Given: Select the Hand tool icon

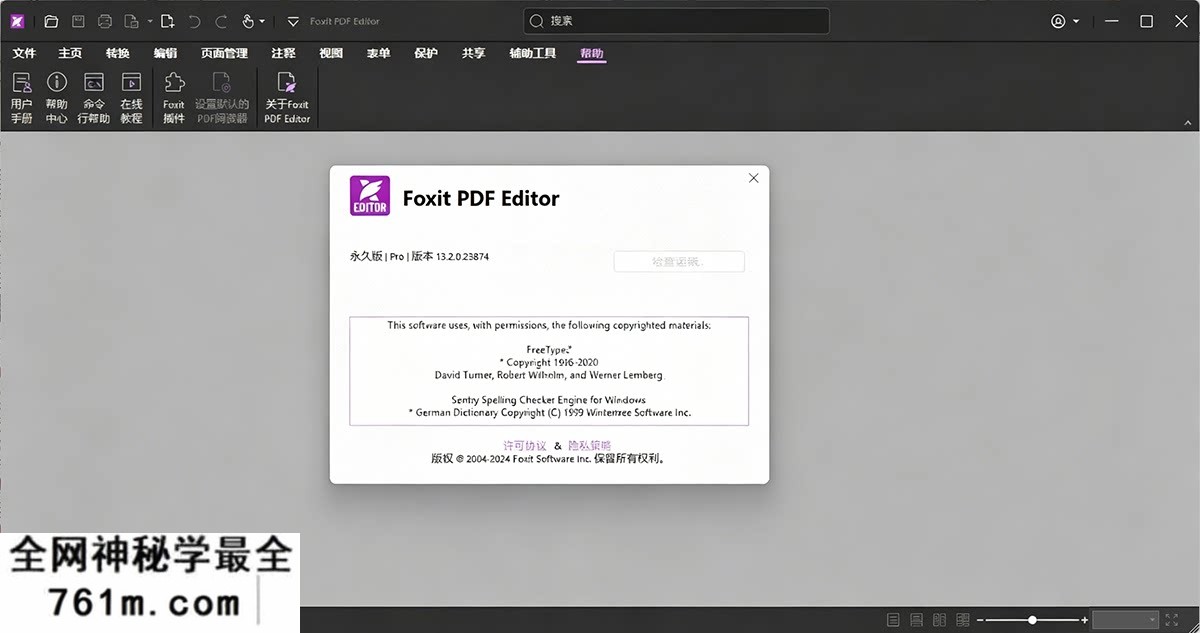Looking at the screenshot, I should pos(247,21).
